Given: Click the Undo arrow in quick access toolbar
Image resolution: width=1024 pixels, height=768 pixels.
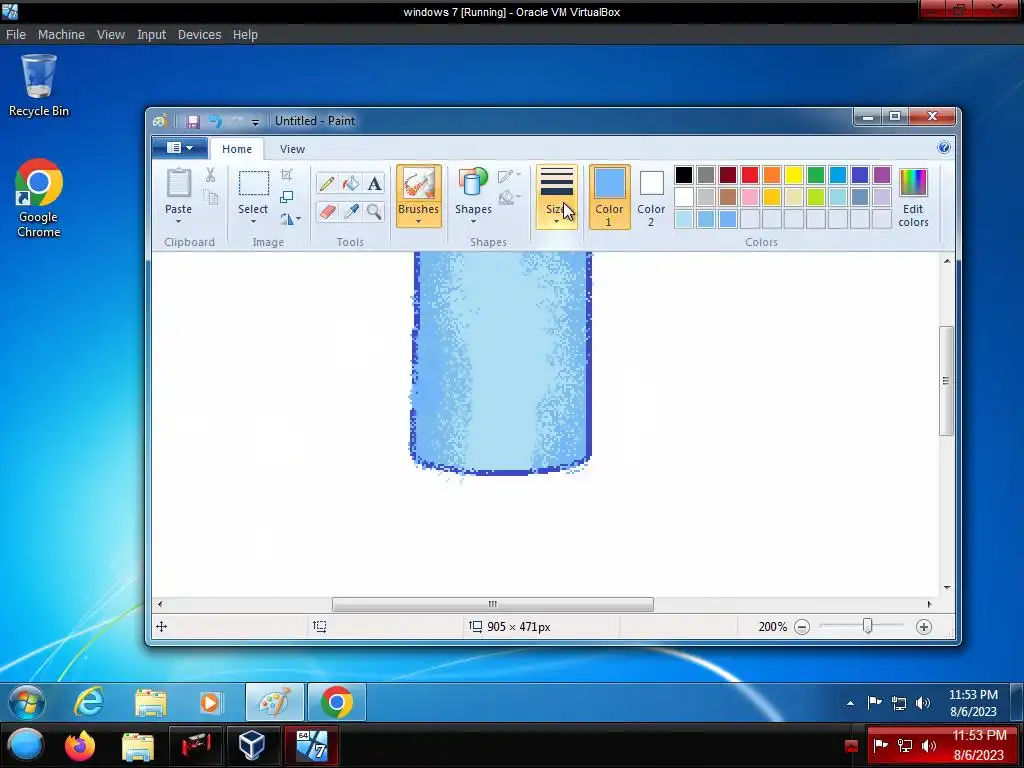Looking at the screenshot, I should [215, 121].
